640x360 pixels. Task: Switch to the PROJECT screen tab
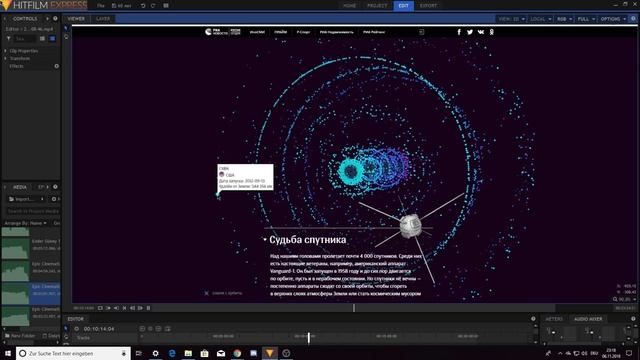click(377, 6)
